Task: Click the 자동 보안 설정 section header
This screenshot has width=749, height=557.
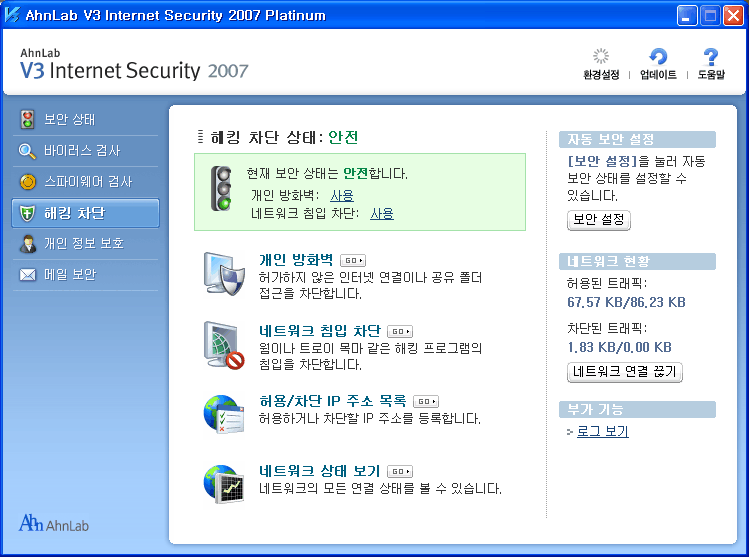Action: [x=637, y=139]
